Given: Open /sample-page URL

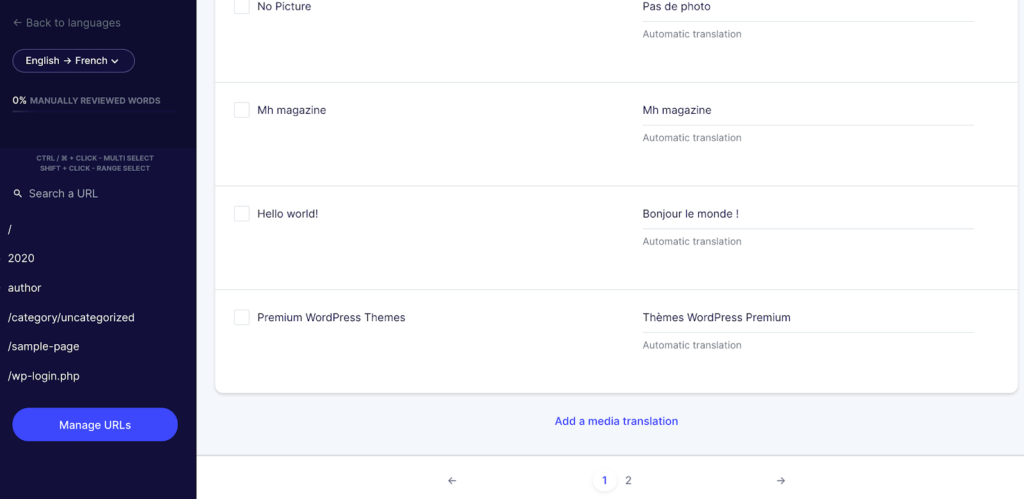Looking at the screenshot, I should tap(43, 346).
